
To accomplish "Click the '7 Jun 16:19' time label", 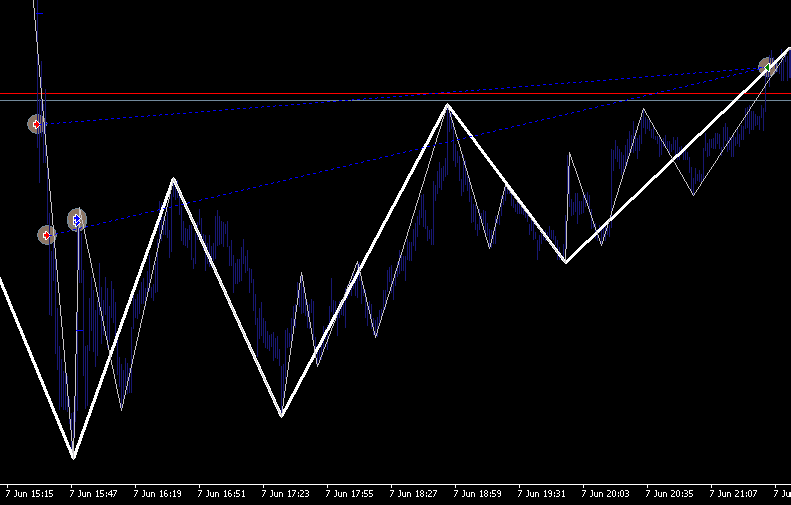I will click(157, 493).
